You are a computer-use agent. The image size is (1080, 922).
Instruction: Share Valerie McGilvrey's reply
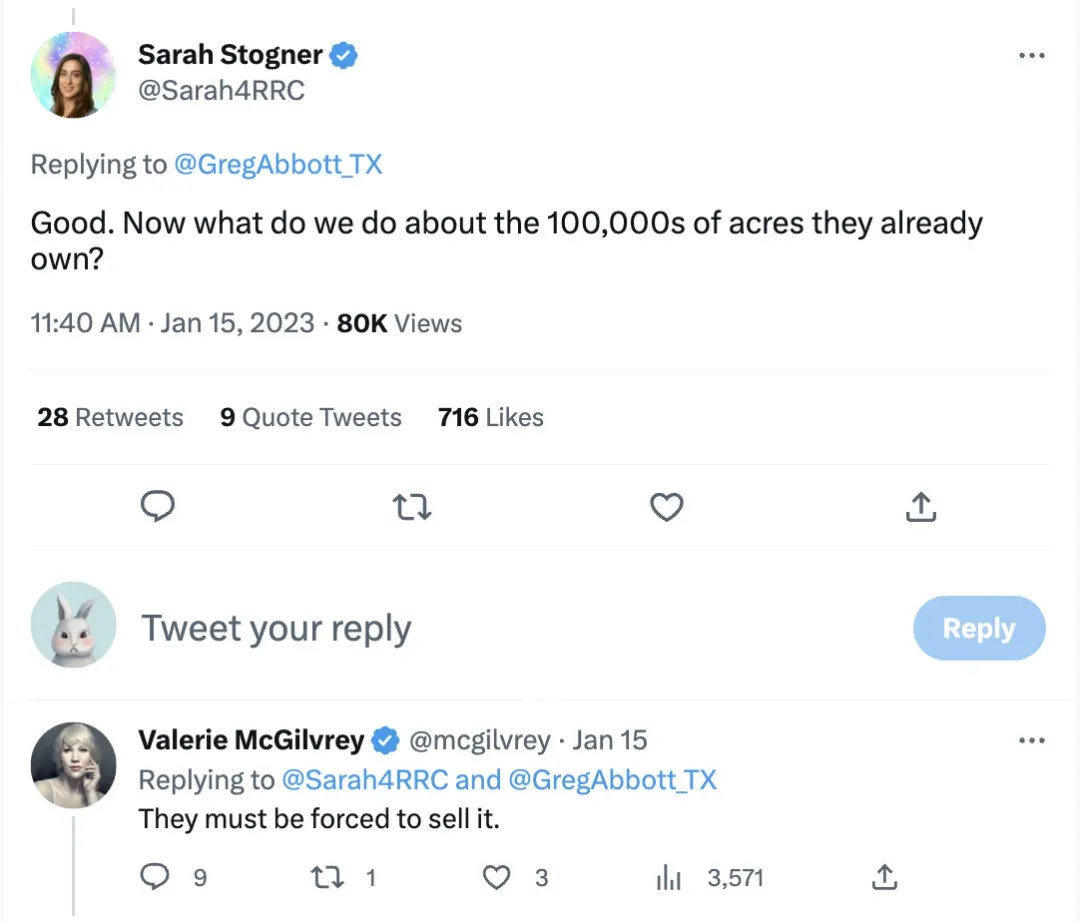[883, 877]
